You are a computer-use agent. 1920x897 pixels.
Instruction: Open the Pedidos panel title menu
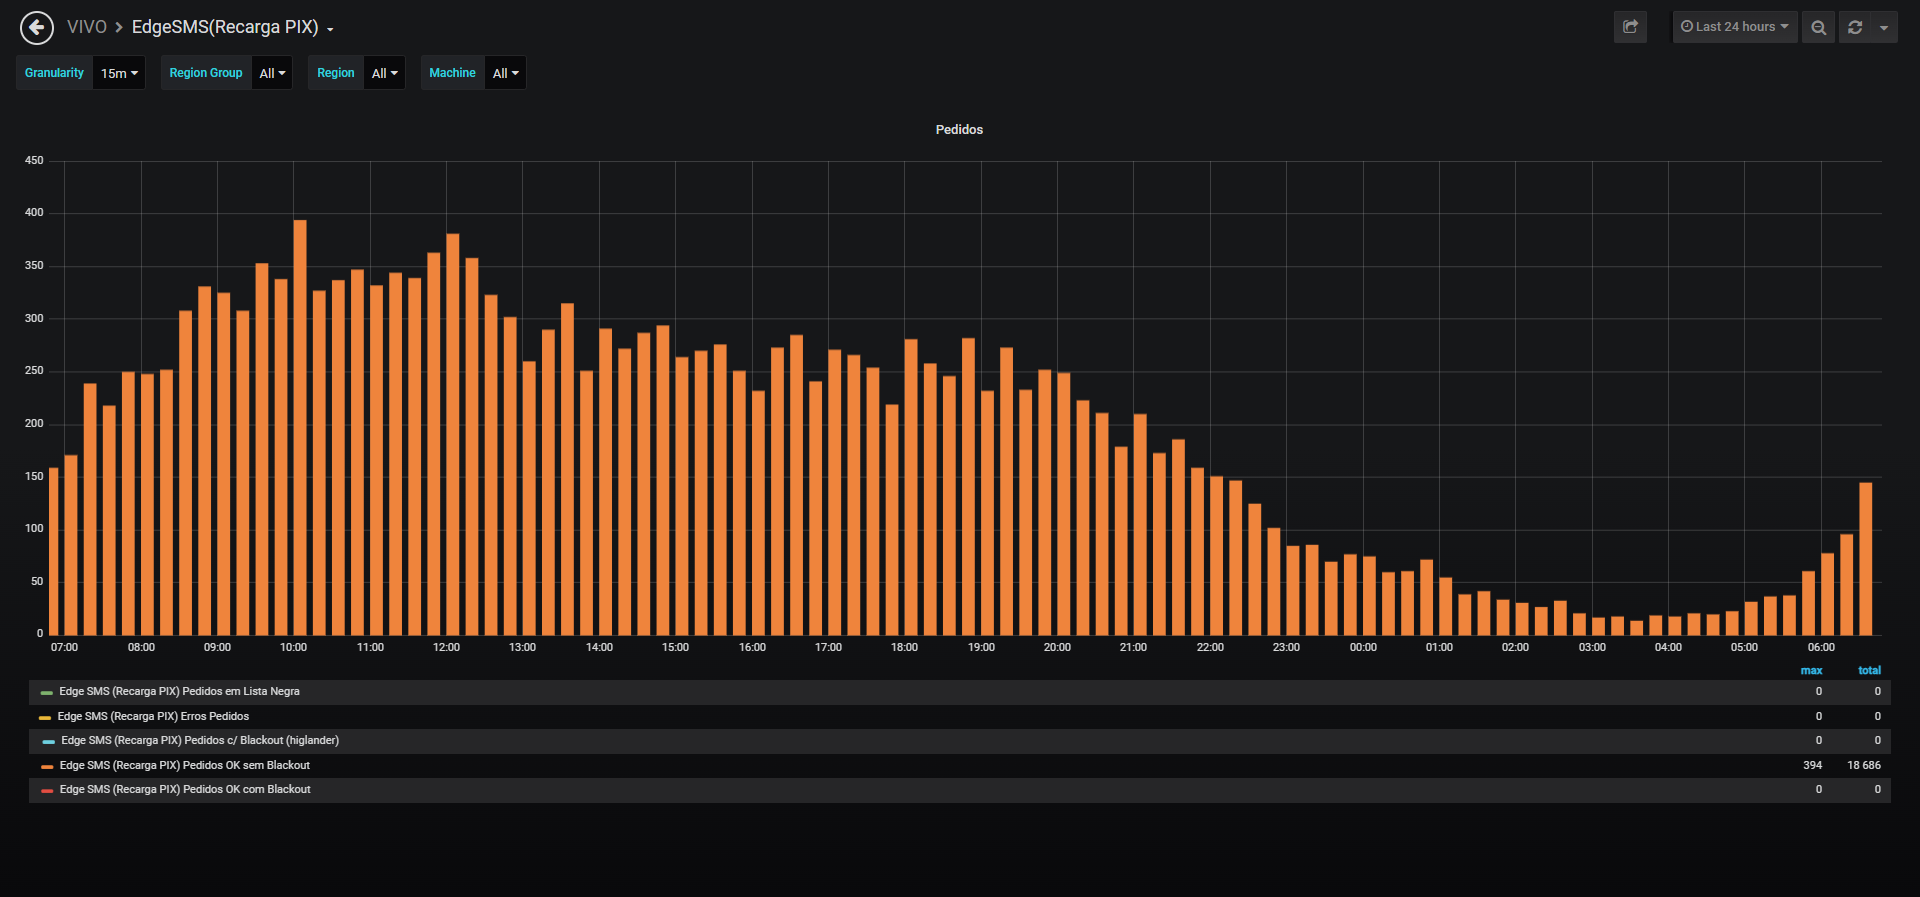pyautogui.click(x=959, y=130)
